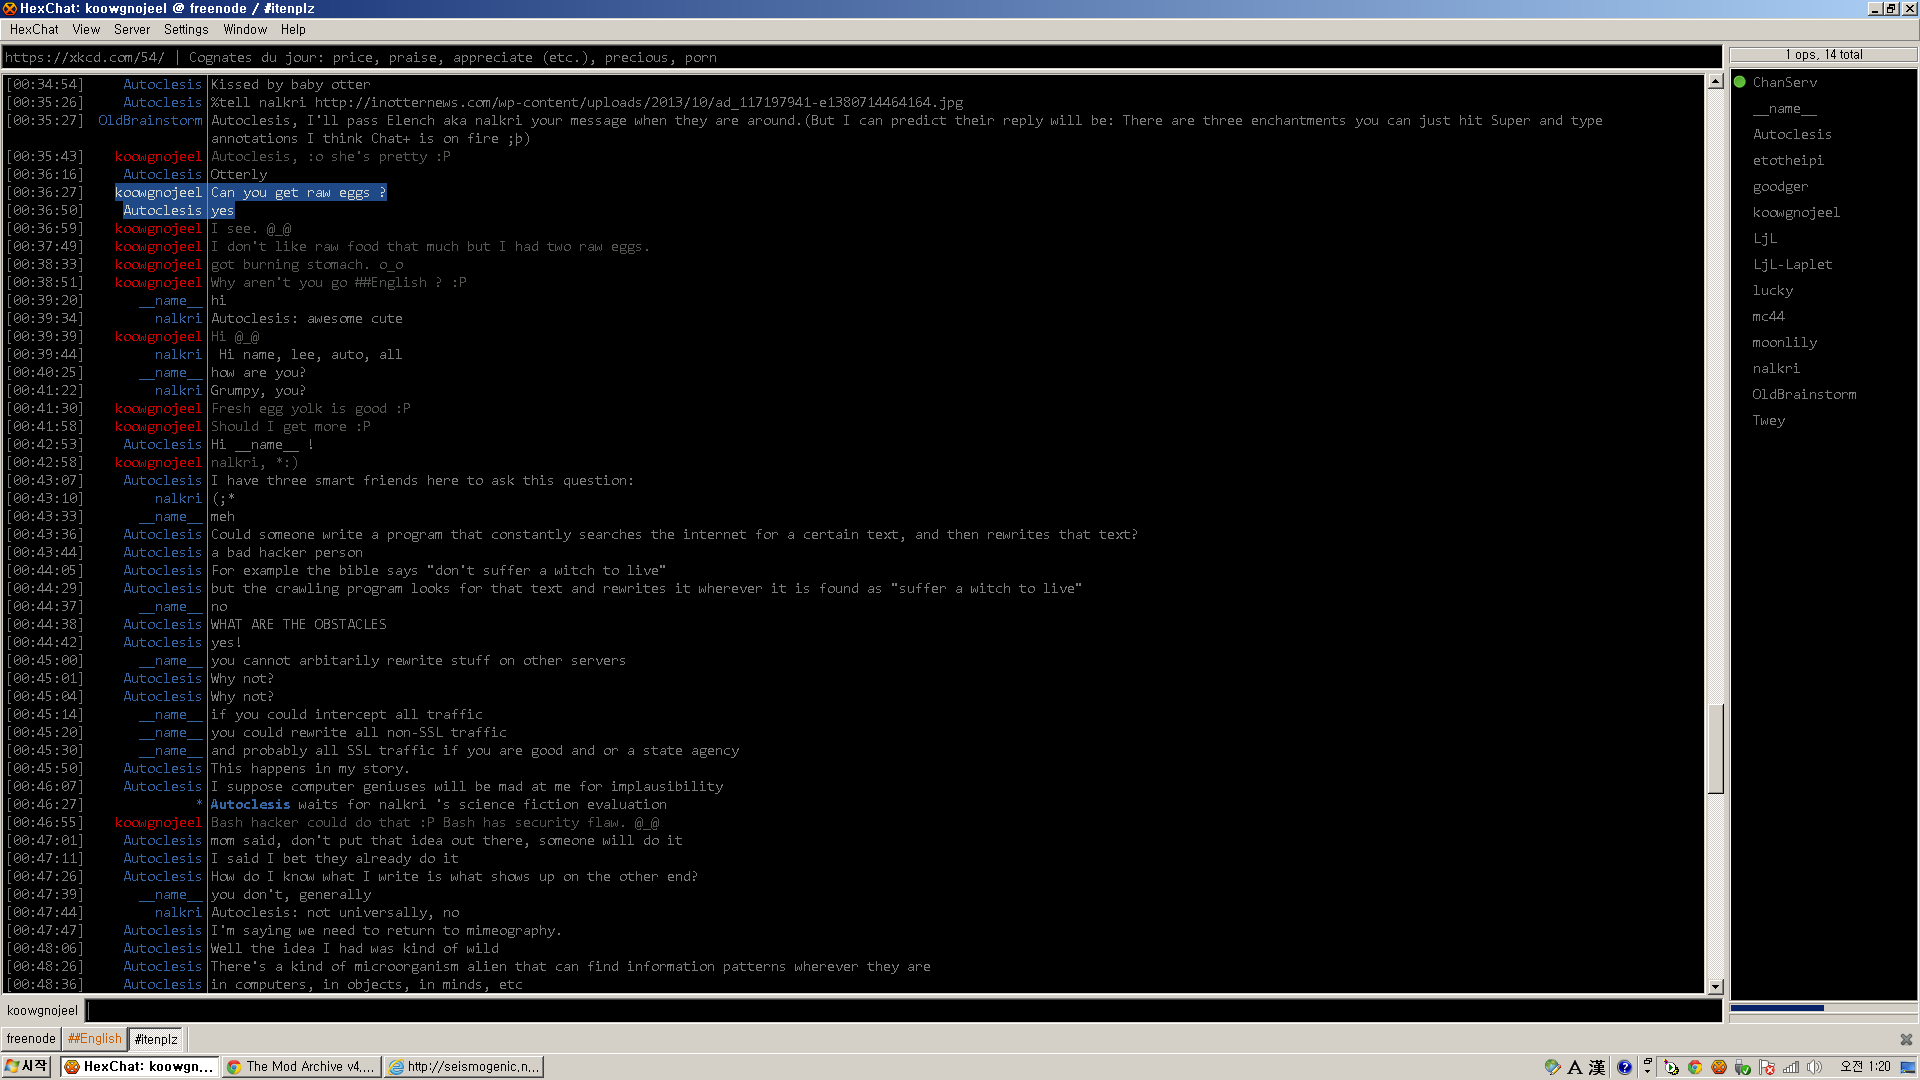Click the lag meter progress bar

(1823, 1008)
